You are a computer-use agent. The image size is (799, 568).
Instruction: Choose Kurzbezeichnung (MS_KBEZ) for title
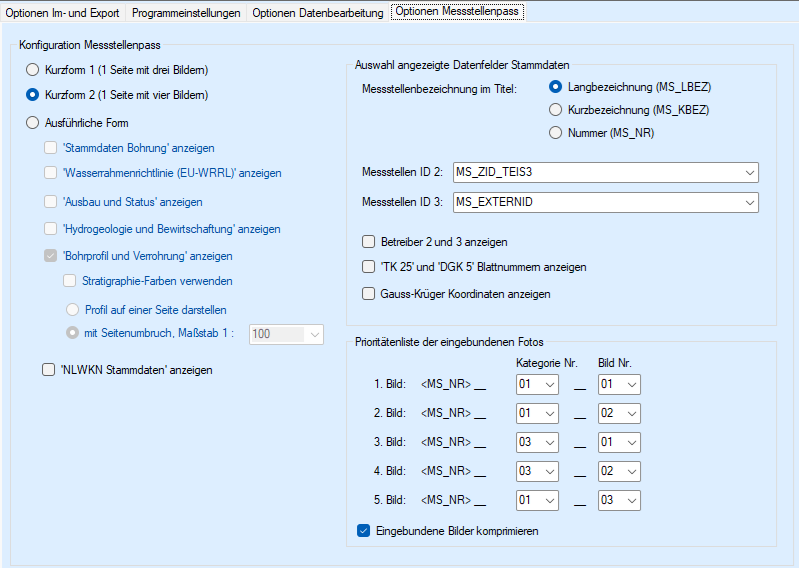tap(555, 110)
